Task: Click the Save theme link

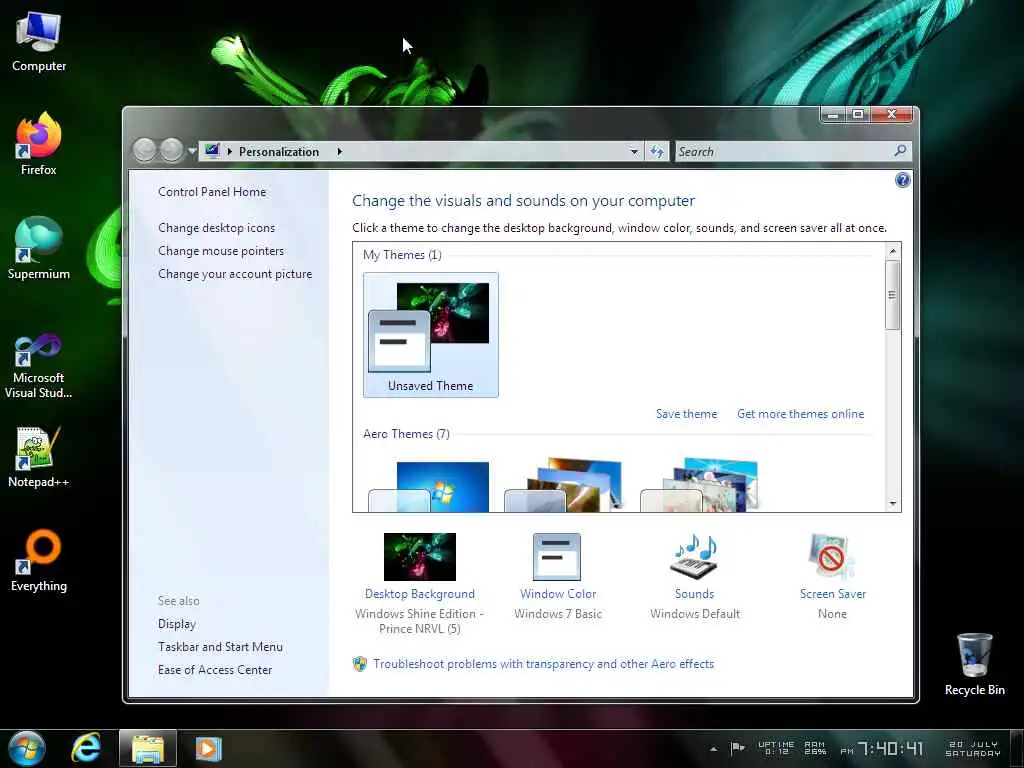Action: [x=686, y=414]
